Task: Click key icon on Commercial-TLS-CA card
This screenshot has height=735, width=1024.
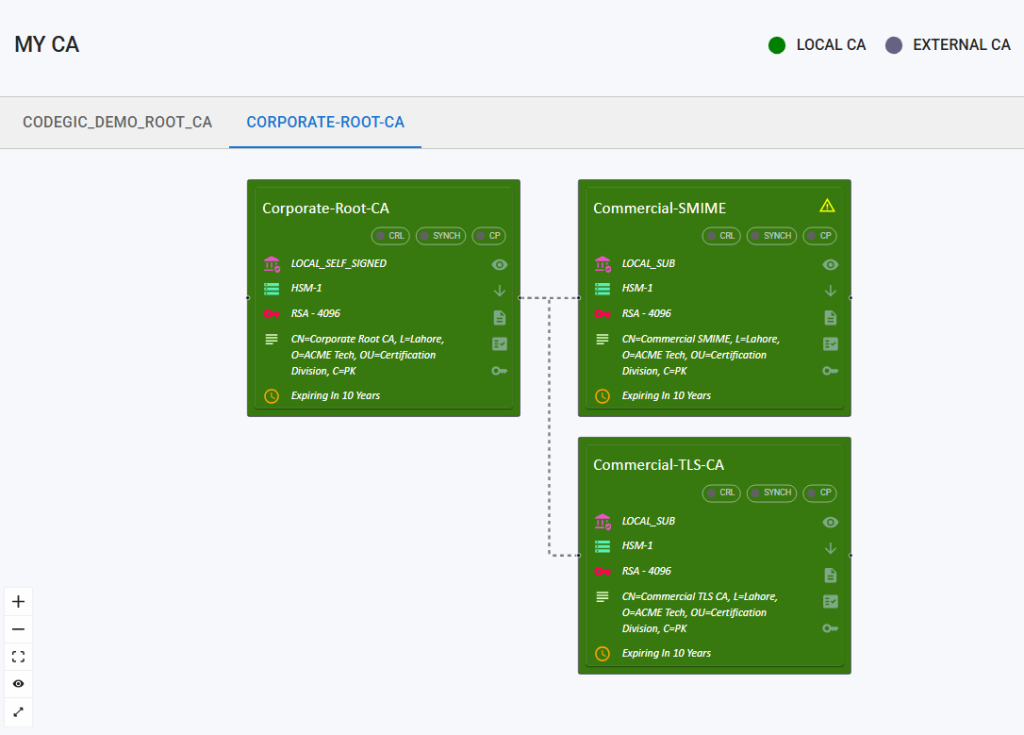Action: pyautogui.click(x=830, y=628)
